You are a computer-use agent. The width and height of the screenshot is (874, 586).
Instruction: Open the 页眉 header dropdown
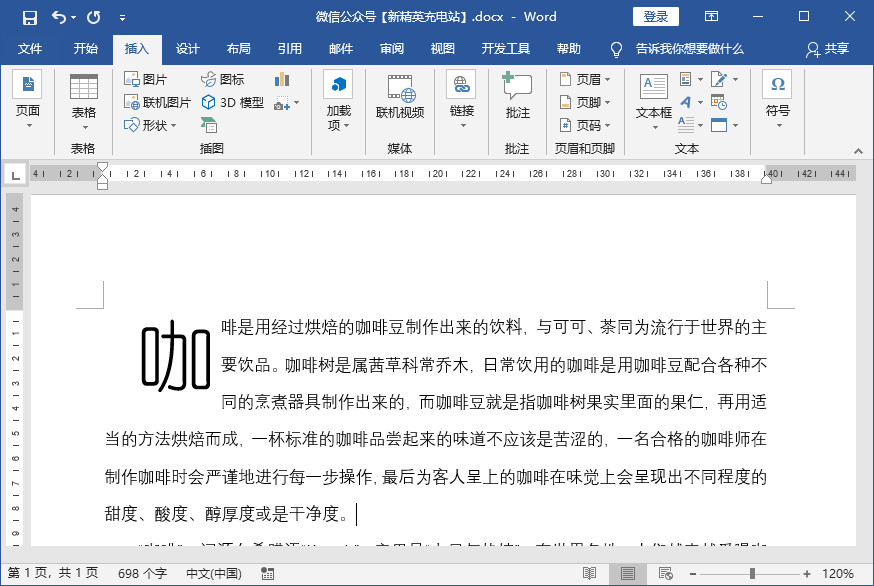[585, 80]
